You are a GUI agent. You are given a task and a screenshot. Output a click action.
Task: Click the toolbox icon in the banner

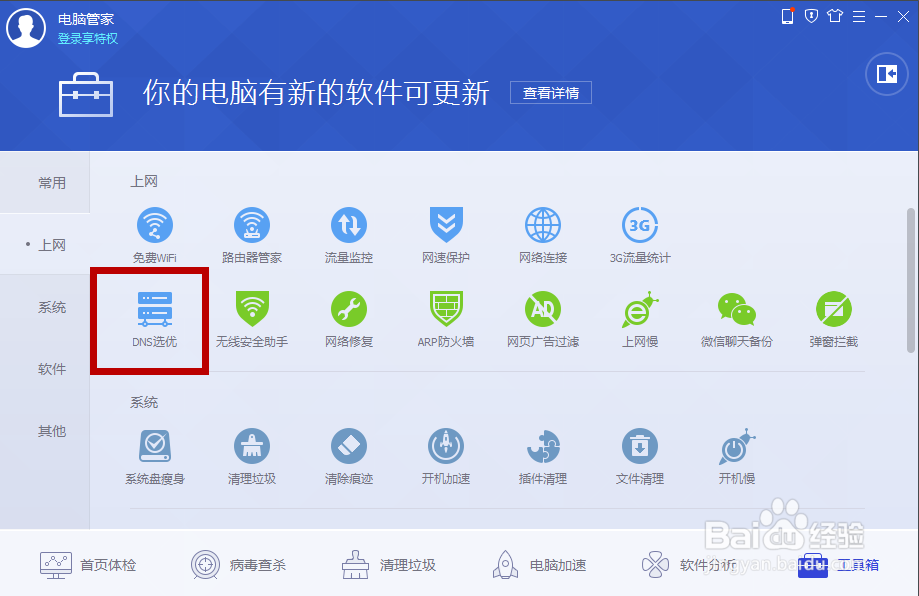86,94
